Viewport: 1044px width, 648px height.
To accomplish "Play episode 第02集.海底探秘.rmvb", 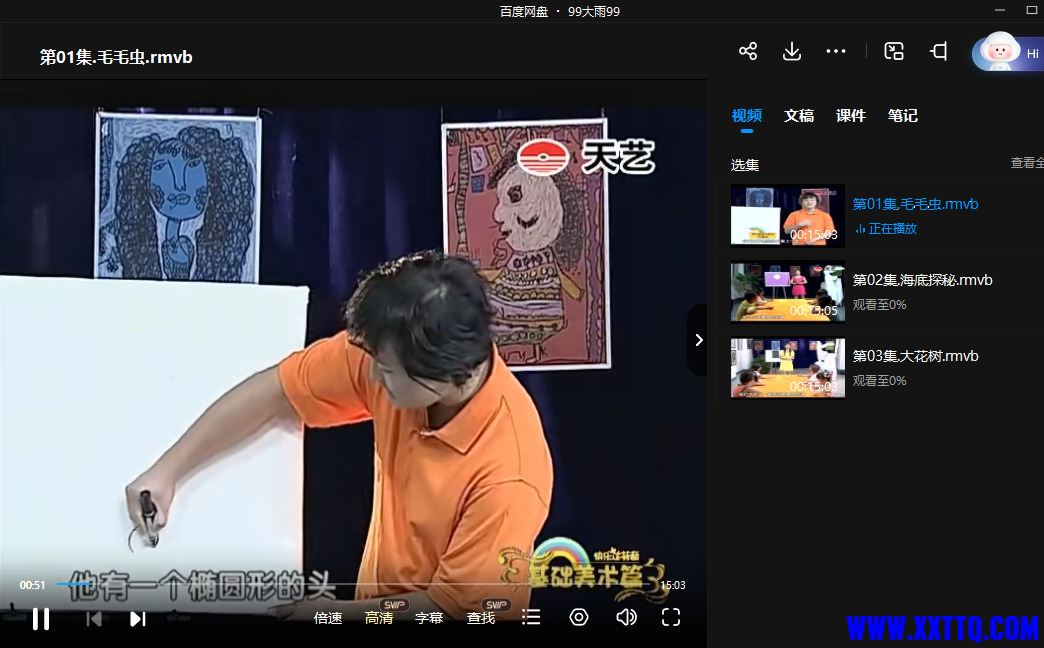I will pos(923,280).
